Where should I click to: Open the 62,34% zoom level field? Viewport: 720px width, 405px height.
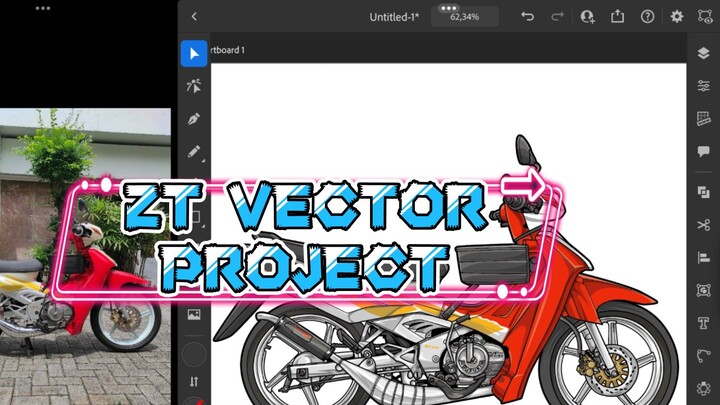(x=465, y=17)
